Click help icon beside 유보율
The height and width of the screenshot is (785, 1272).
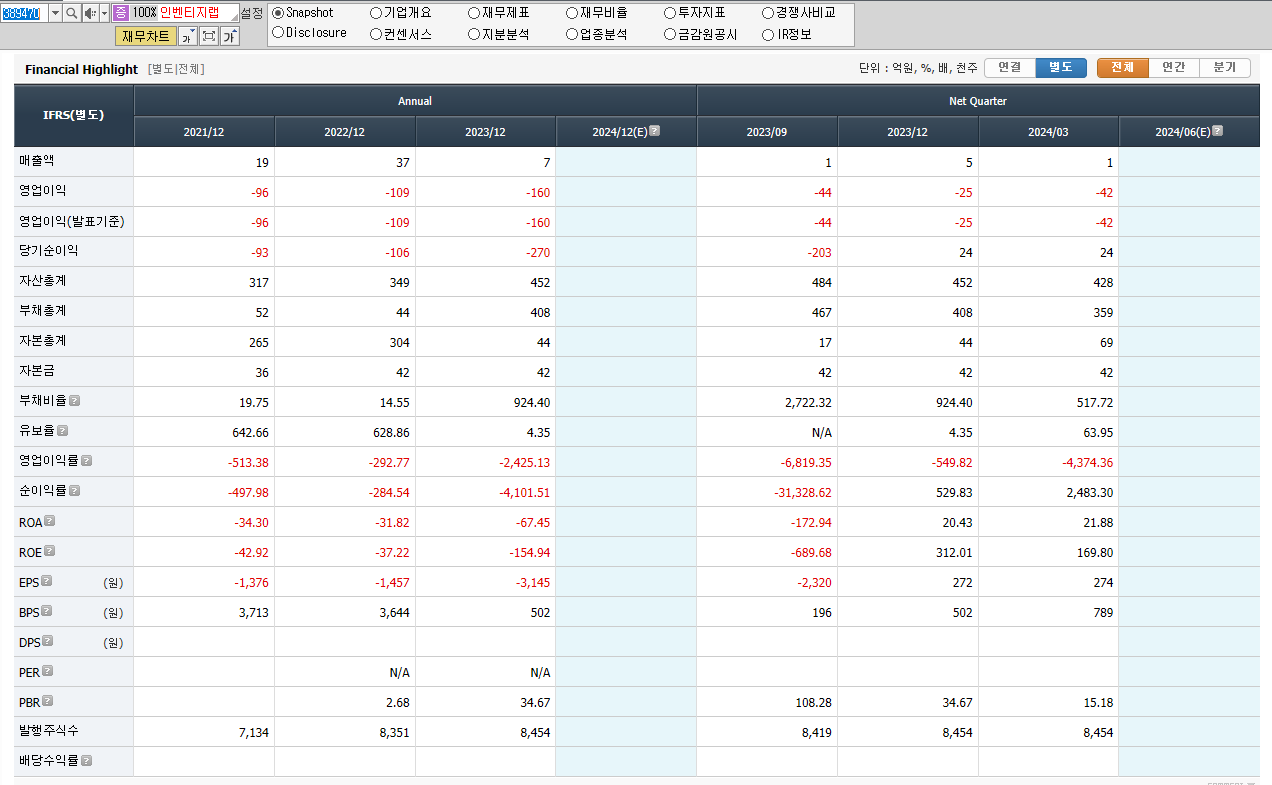click(62, 431)
